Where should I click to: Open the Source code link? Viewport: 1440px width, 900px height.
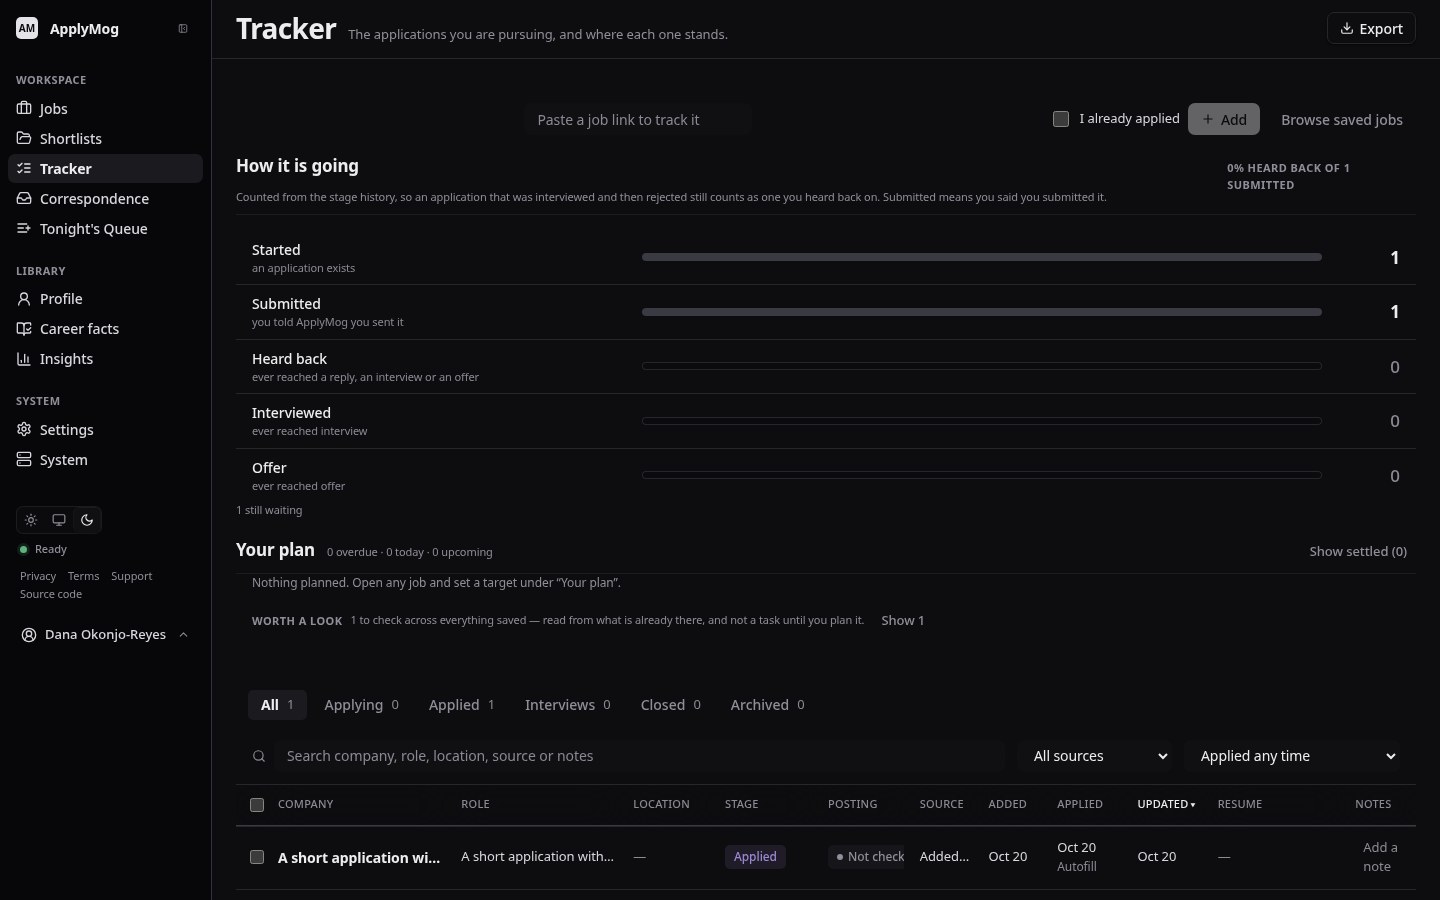pyautogui.click(x=51, y=594)
